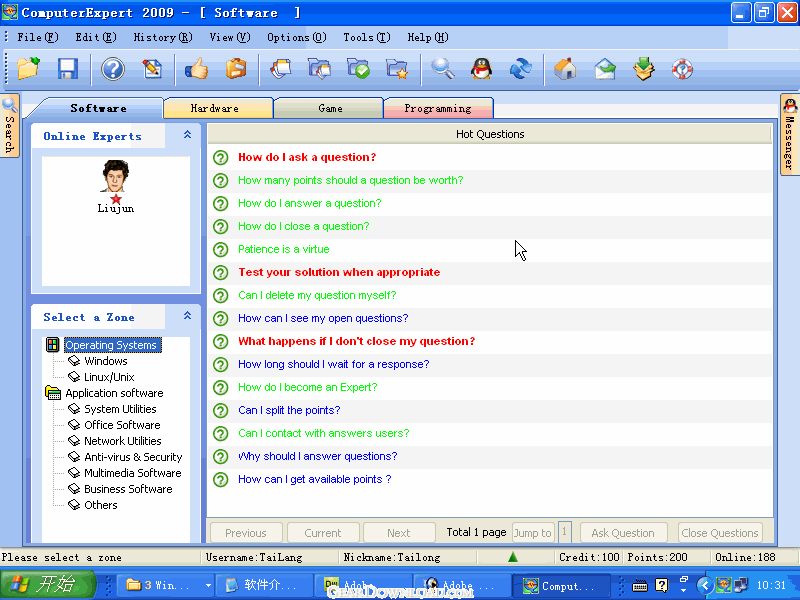Screen dimensions: 800x600
Task: Select the Windows zone
Action: click(106, 361)
